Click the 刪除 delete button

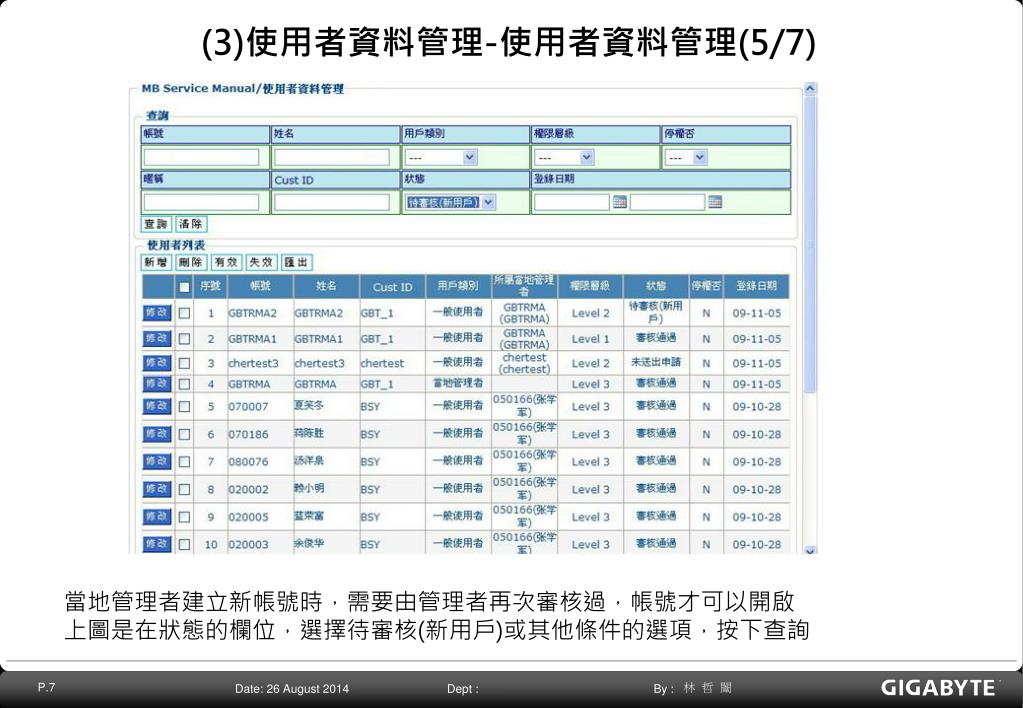coord(191,262)
